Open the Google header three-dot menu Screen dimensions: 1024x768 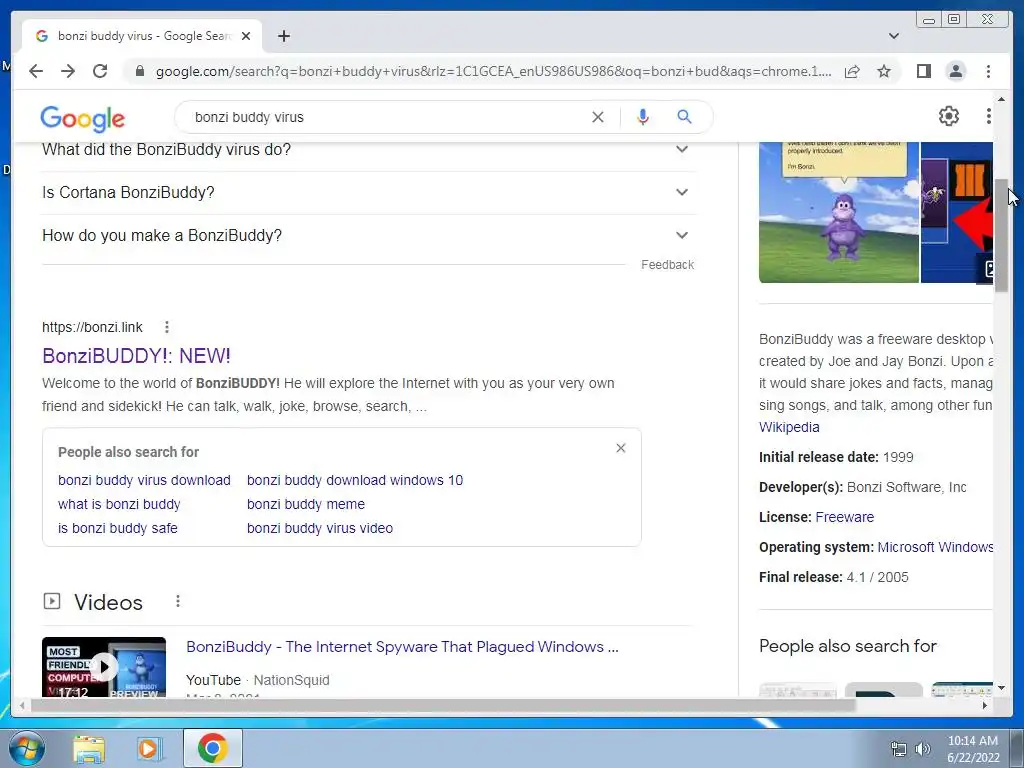pos(989,116)
